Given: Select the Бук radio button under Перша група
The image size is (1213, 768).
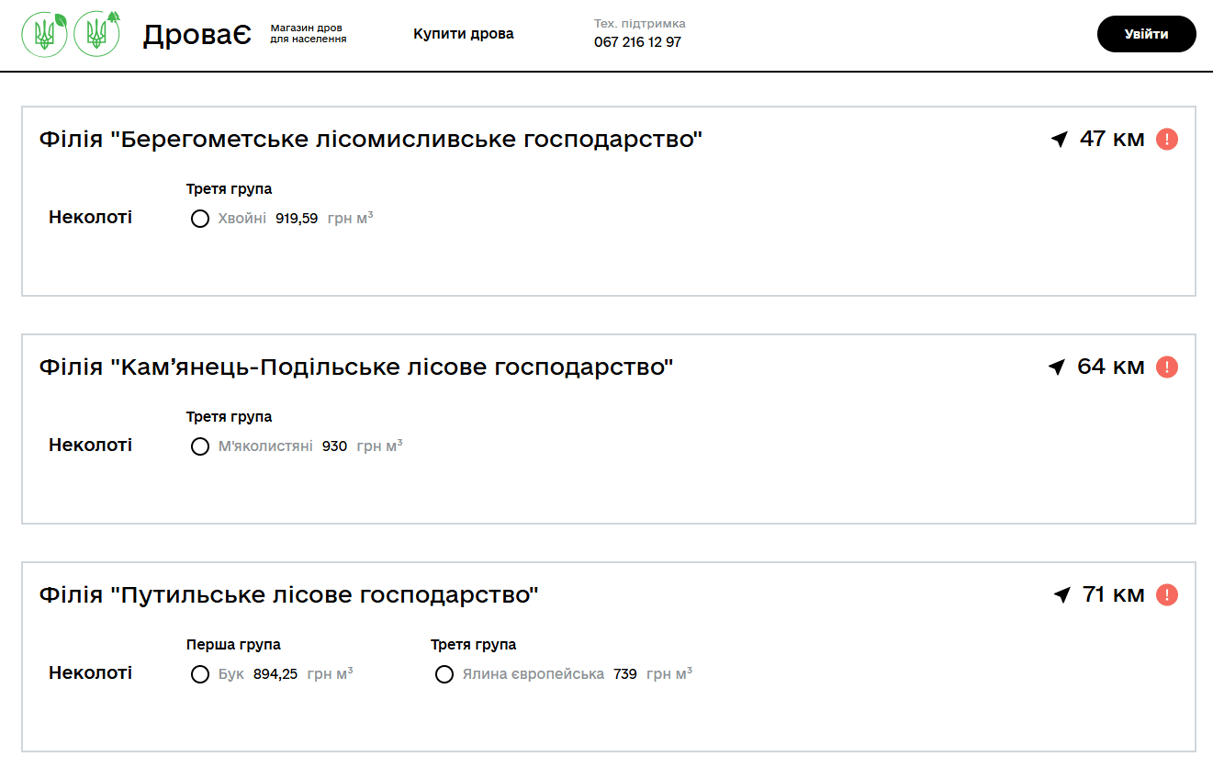Looking at the screenshot, I should pyautogui.click(x=200, y=674).
